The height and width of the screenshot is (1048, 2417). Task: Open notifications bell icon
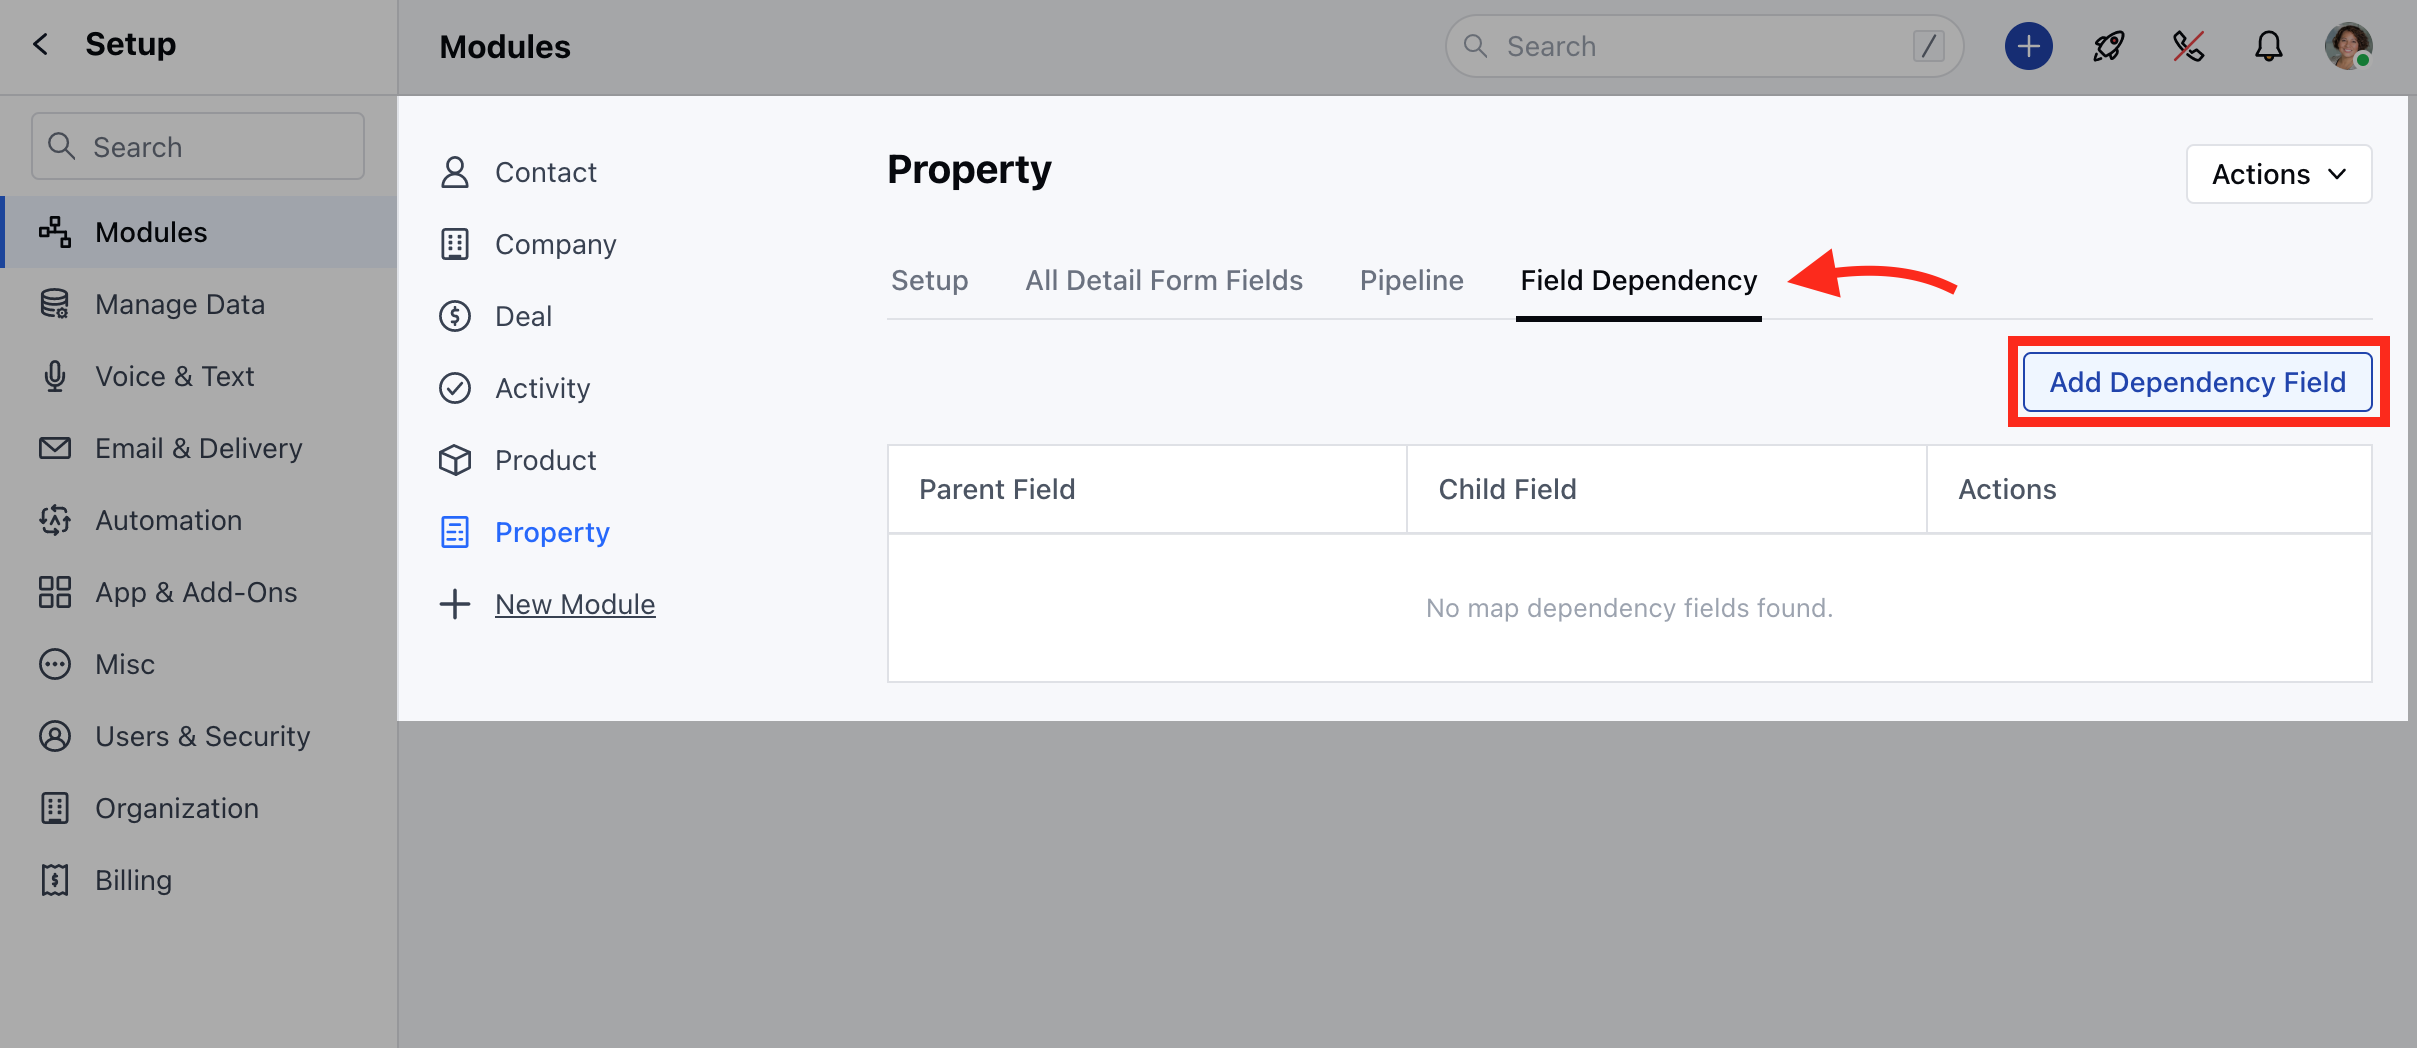(2268, 46)
